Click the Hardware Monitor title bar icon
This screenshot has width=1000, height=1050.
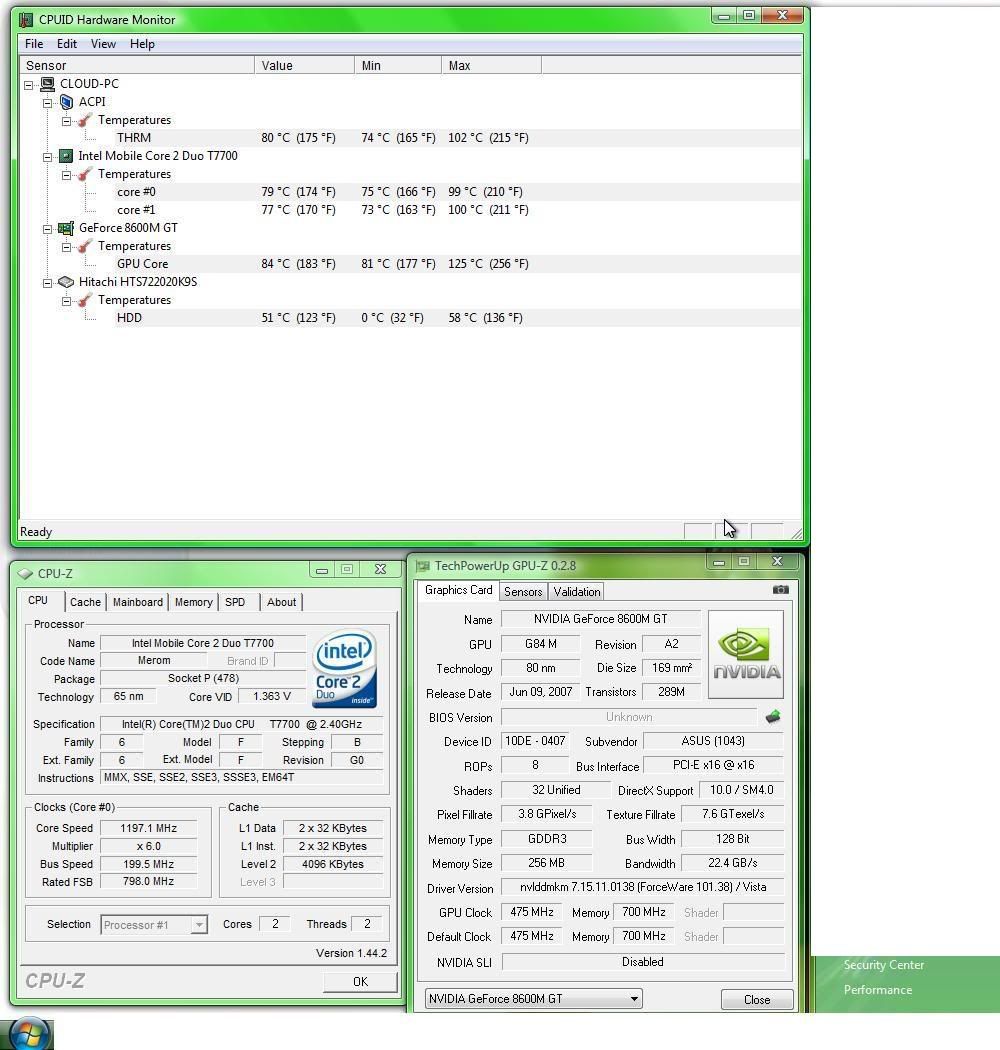point(26,19)
